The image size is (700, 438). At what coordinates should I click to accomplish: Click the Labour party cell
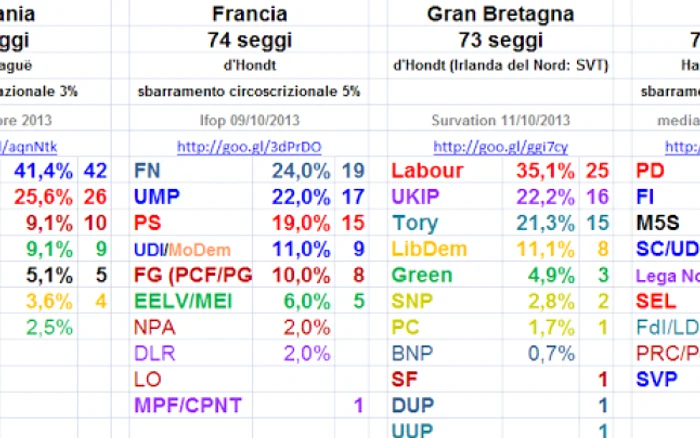pyautogui.click(x=445, y=171)
